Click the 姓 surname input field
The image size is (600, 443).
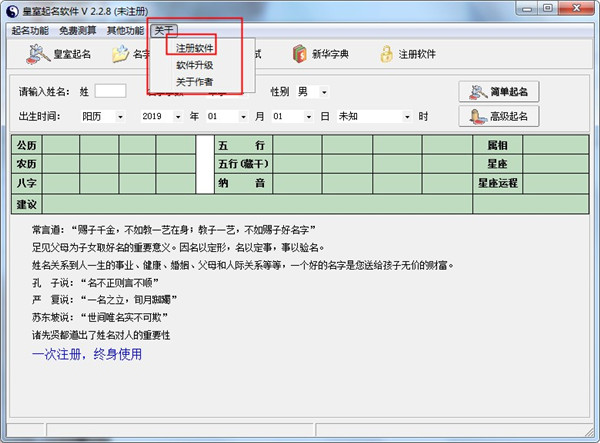(110, 91)
